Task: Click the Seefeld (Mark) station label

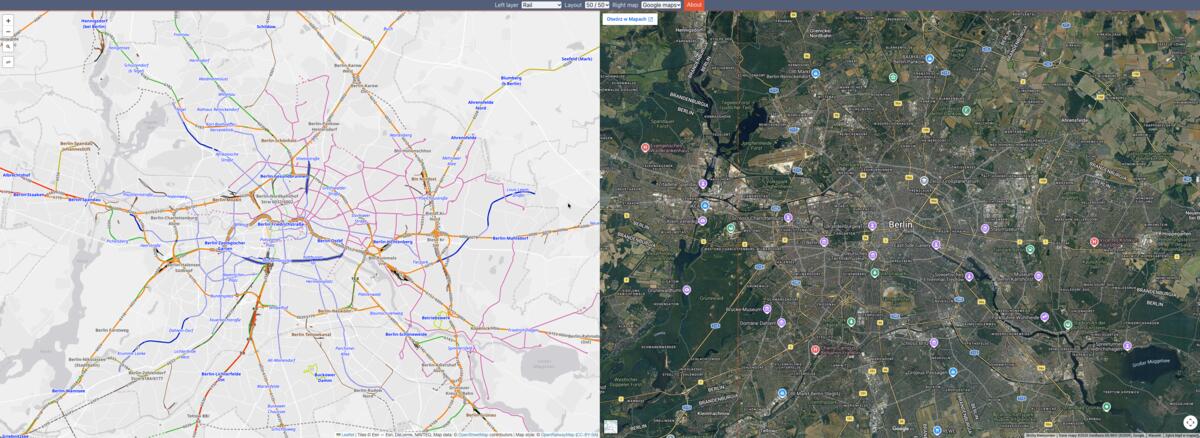Action: 577,59
